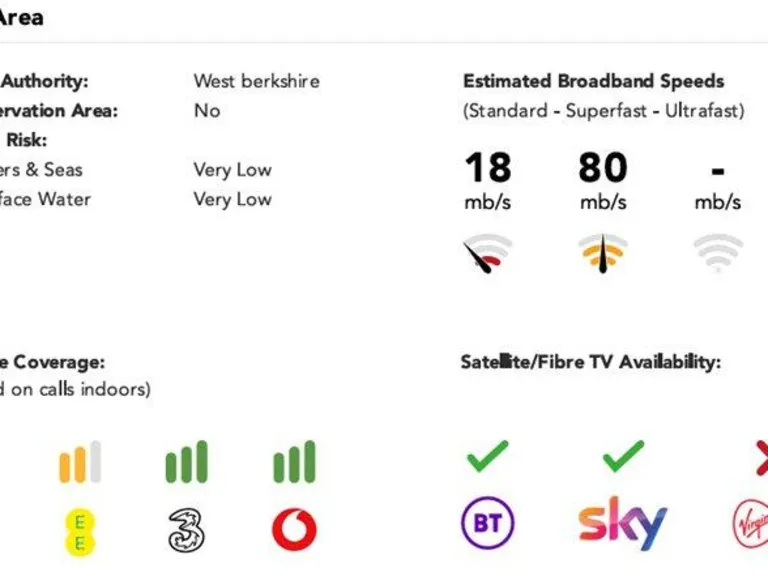Click the Virgin Media logo
This screenshot has width=768, height=576.
pos(750,524)
